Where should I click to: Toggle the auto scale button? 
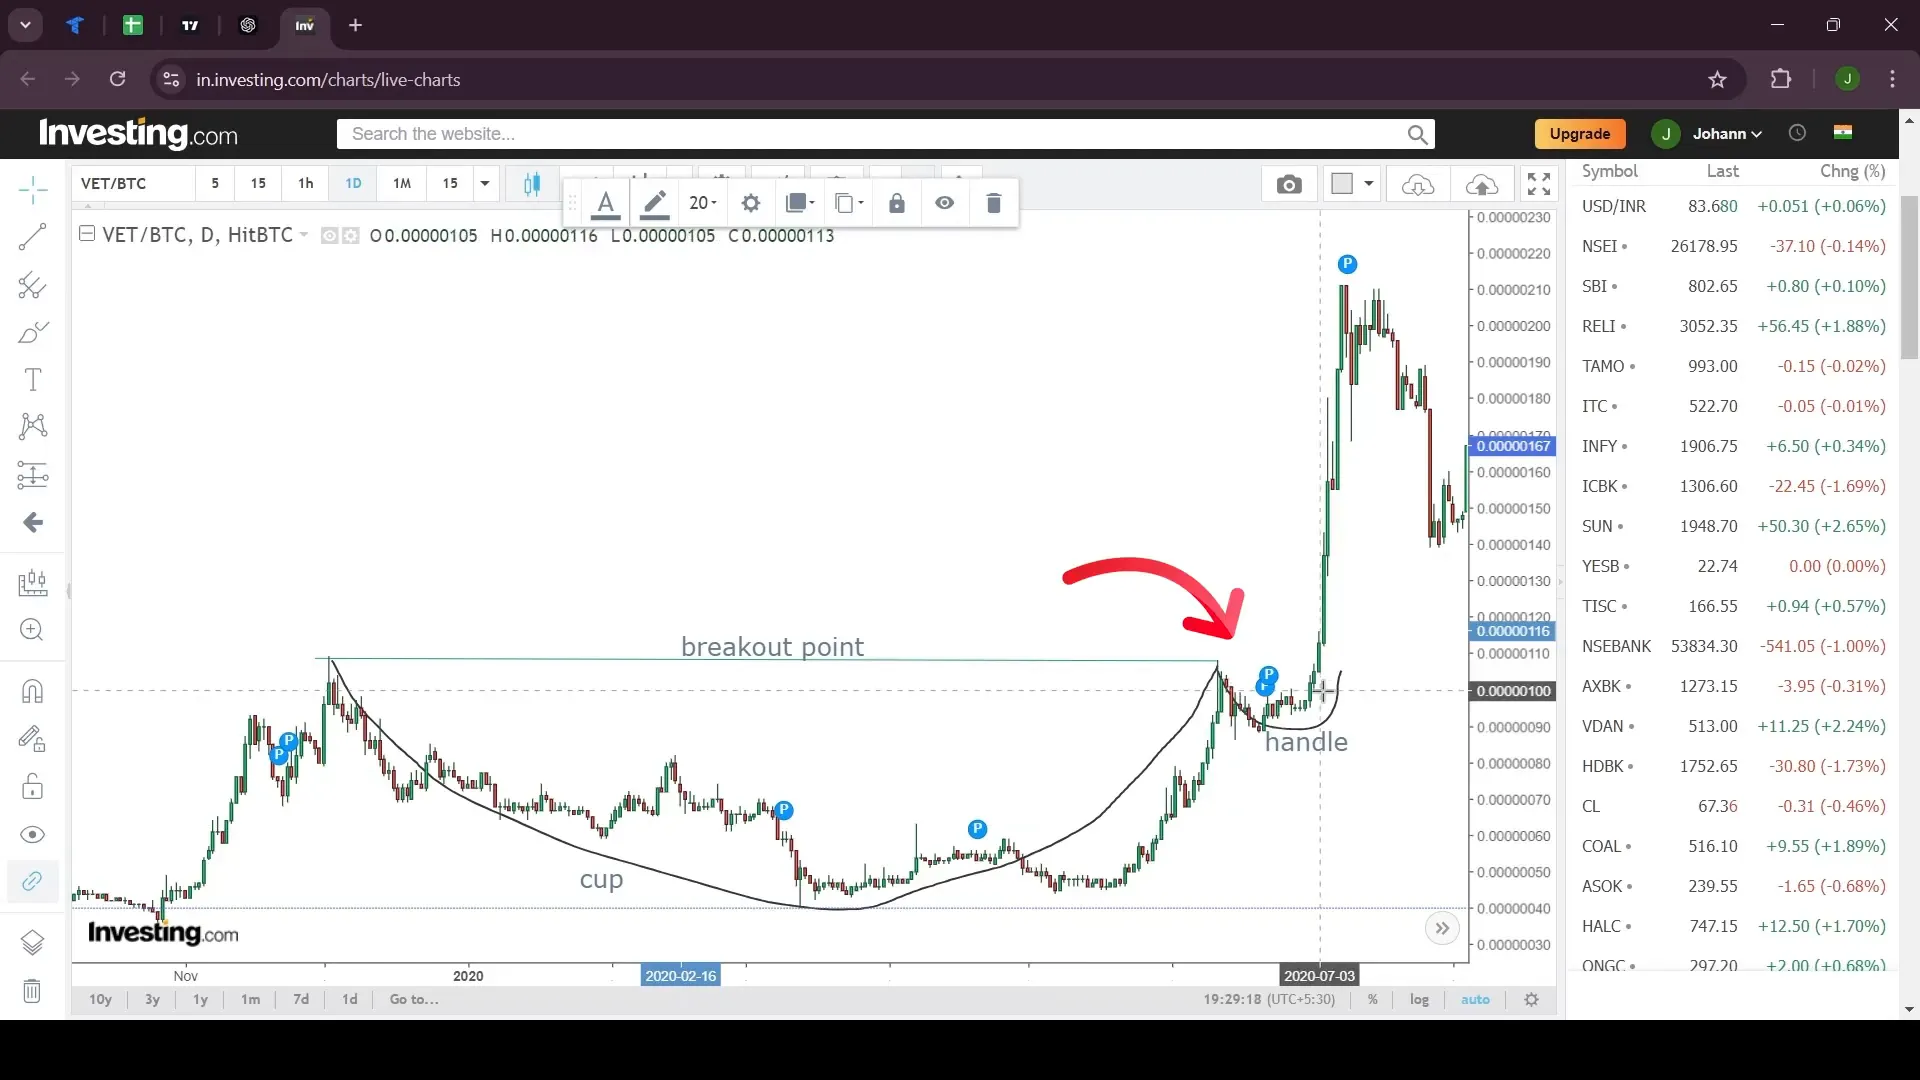click(1473, 1000)
